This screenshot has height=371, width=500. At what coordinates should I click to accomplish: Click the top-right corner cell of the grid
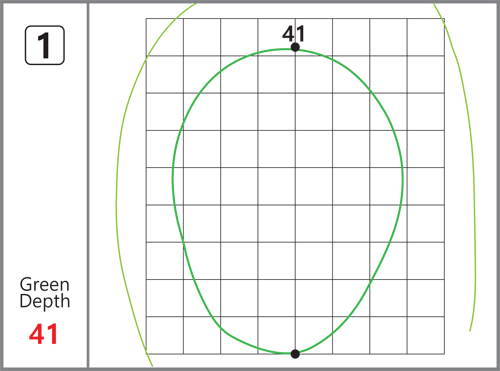[426, 37]
